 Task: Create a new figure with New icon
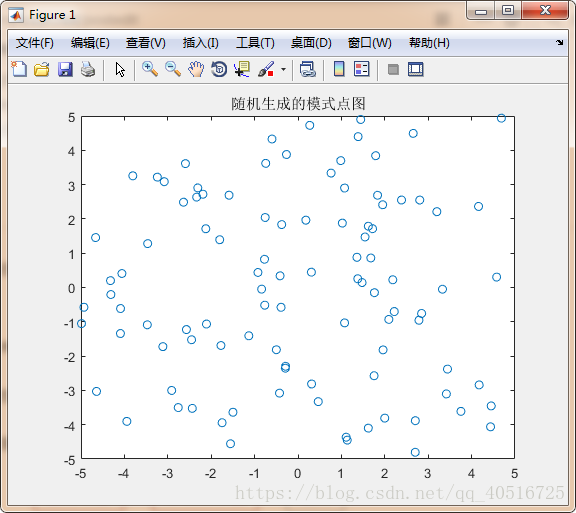pyautogui.click(x=19, y=69)
